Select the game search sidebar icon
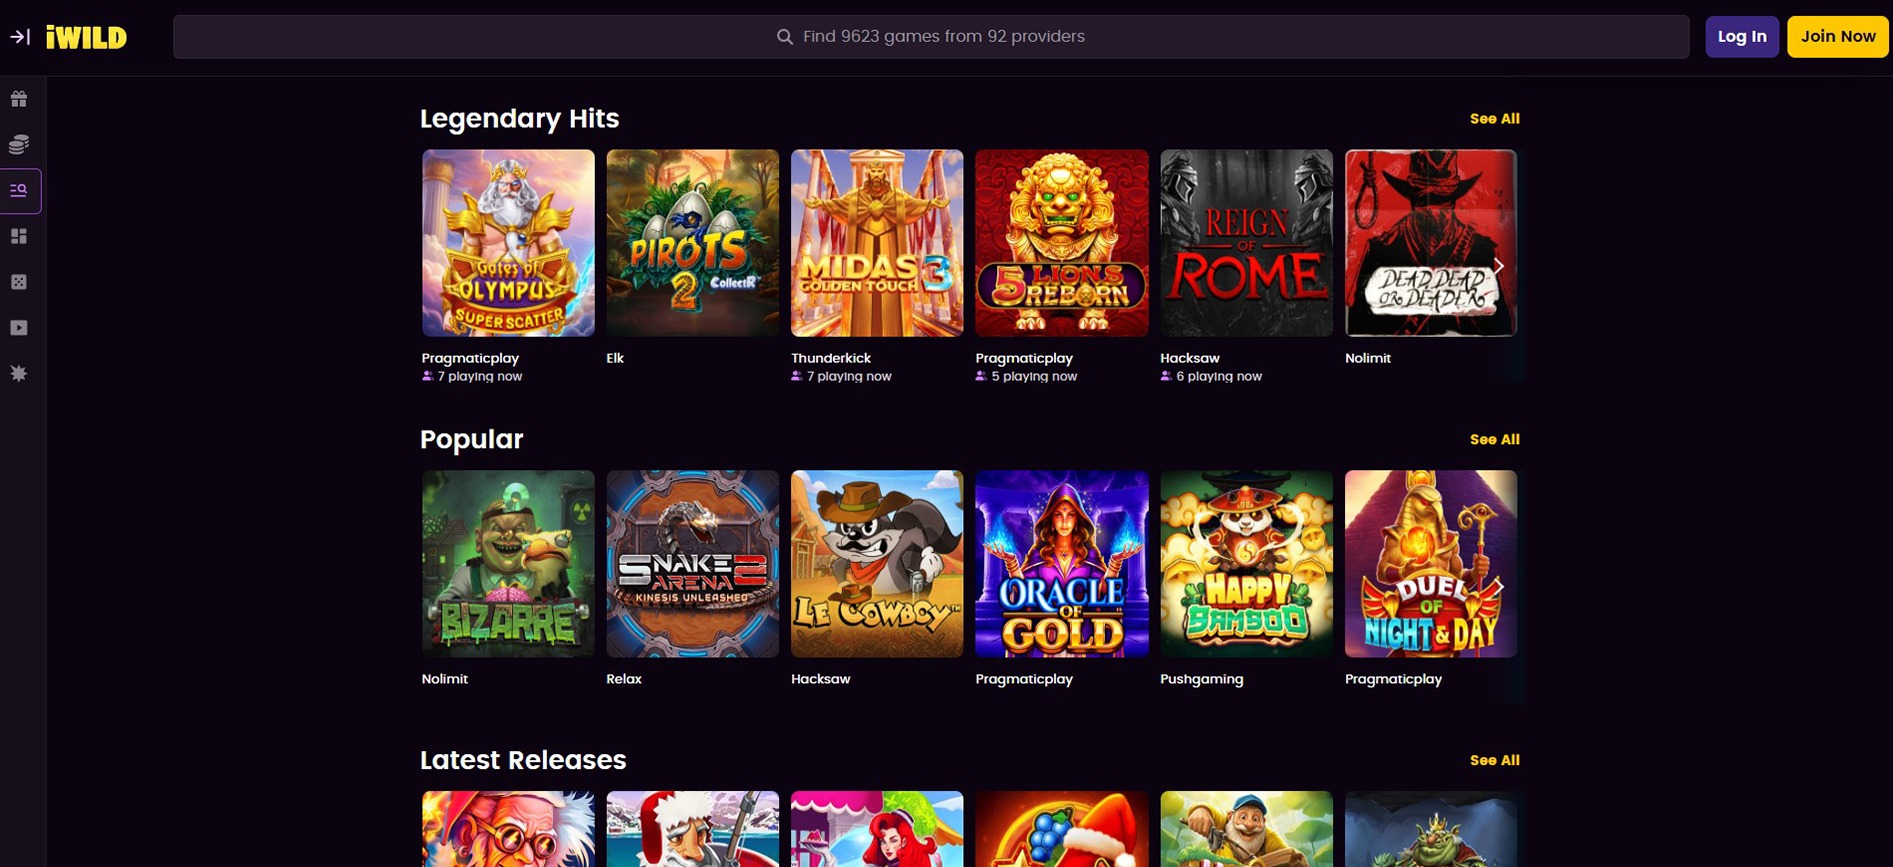 click(x=20, y=190)
